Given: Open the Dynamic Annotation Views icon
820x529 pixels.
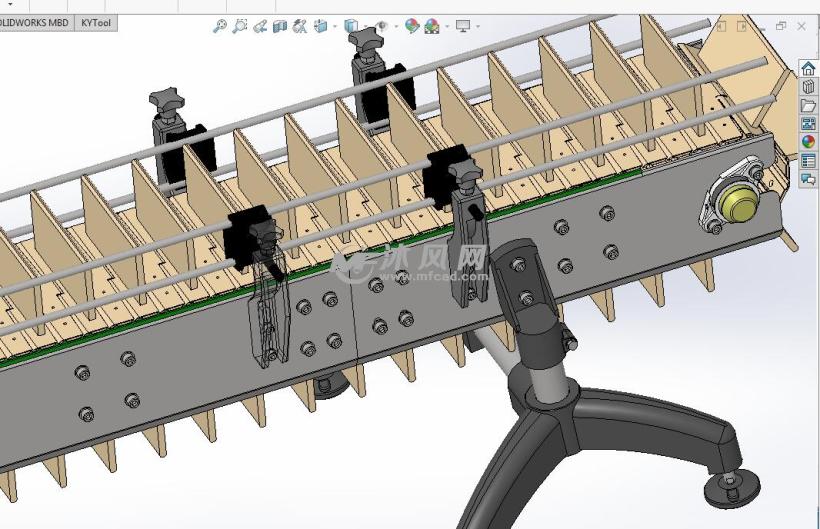Looking at the screenshot, I should pos(300,26).
